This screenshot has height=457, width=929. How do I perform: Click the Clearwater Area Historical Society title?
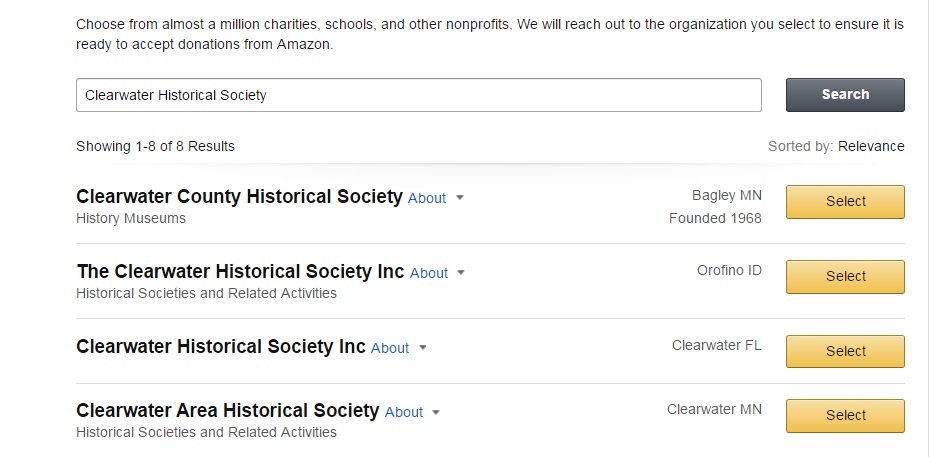(x=228, y=410)
